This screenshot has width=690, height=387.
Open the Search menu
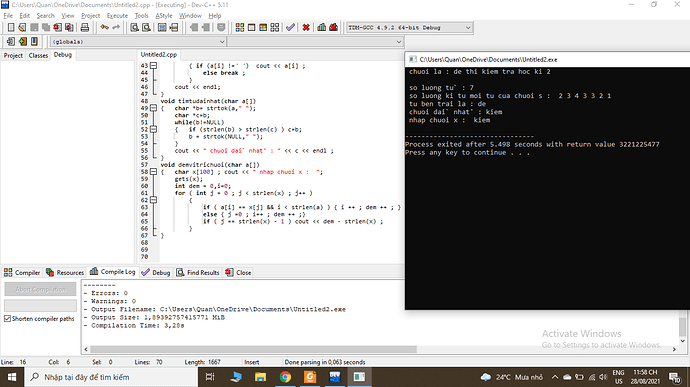pos(45,15)
